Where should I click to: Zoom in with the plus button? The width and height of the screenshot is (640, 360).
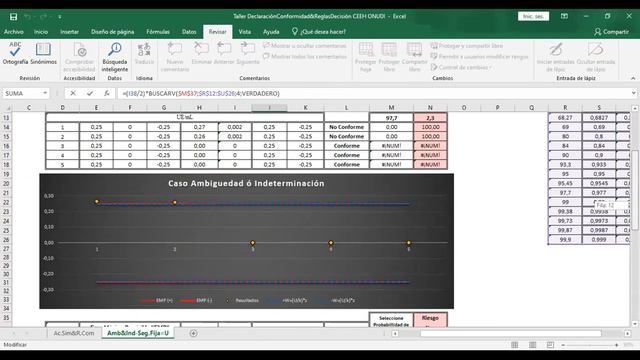(x=616, y=345)
